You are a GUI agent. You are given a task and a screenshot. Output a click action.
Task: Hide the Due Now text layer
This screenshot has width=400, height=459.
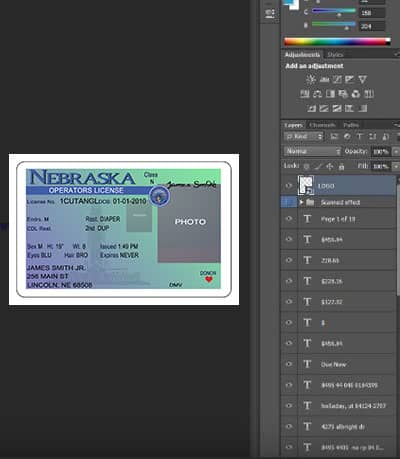289,364
